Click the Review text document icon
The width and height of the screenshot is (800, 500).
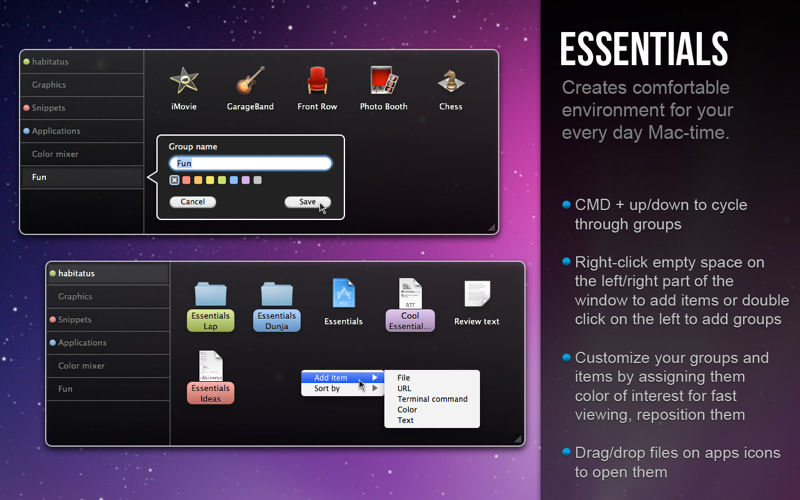[x=477, y=294]
